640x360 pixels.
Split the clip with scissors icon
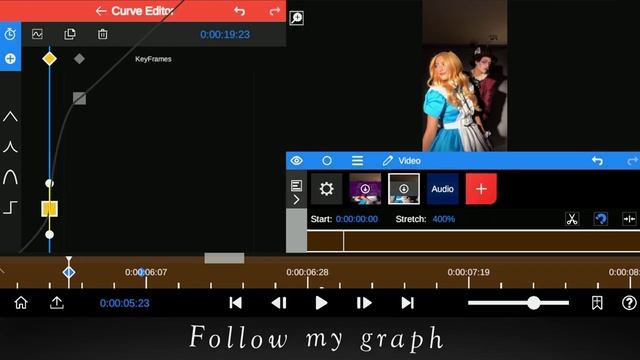(572, 219)
